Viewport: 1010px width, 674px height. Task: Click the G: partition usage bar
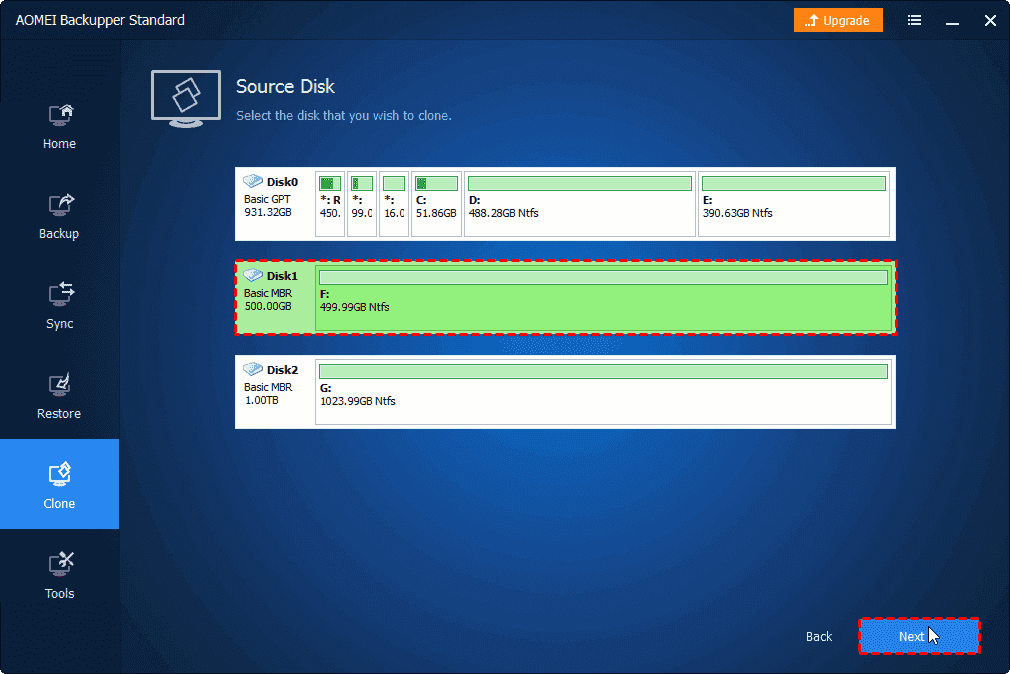[x=603, y=372]
